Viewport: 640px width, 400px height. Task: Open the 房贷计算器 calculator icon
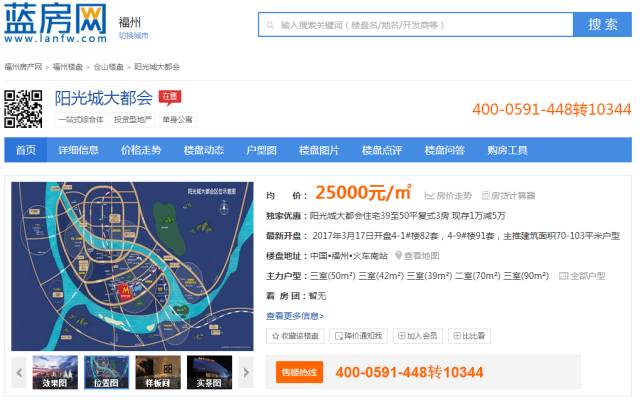pos(485,196)
